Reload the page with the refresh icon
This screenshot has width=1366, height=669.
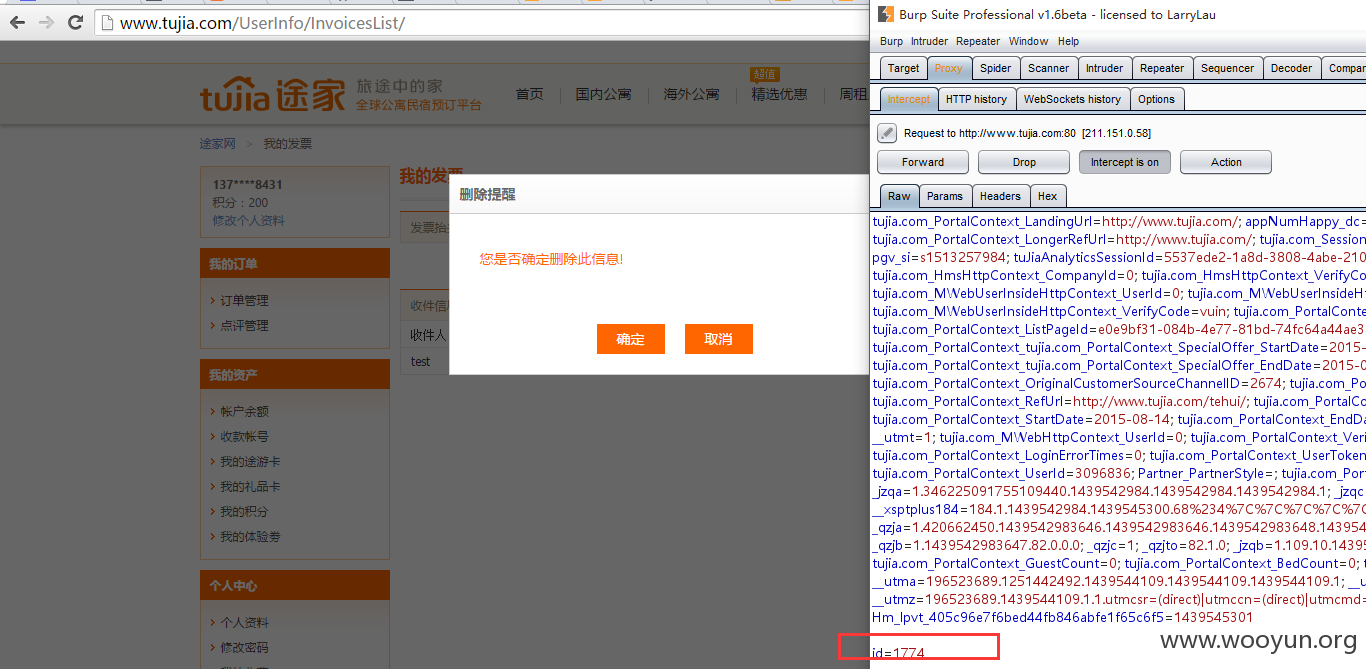click(75, 22)
